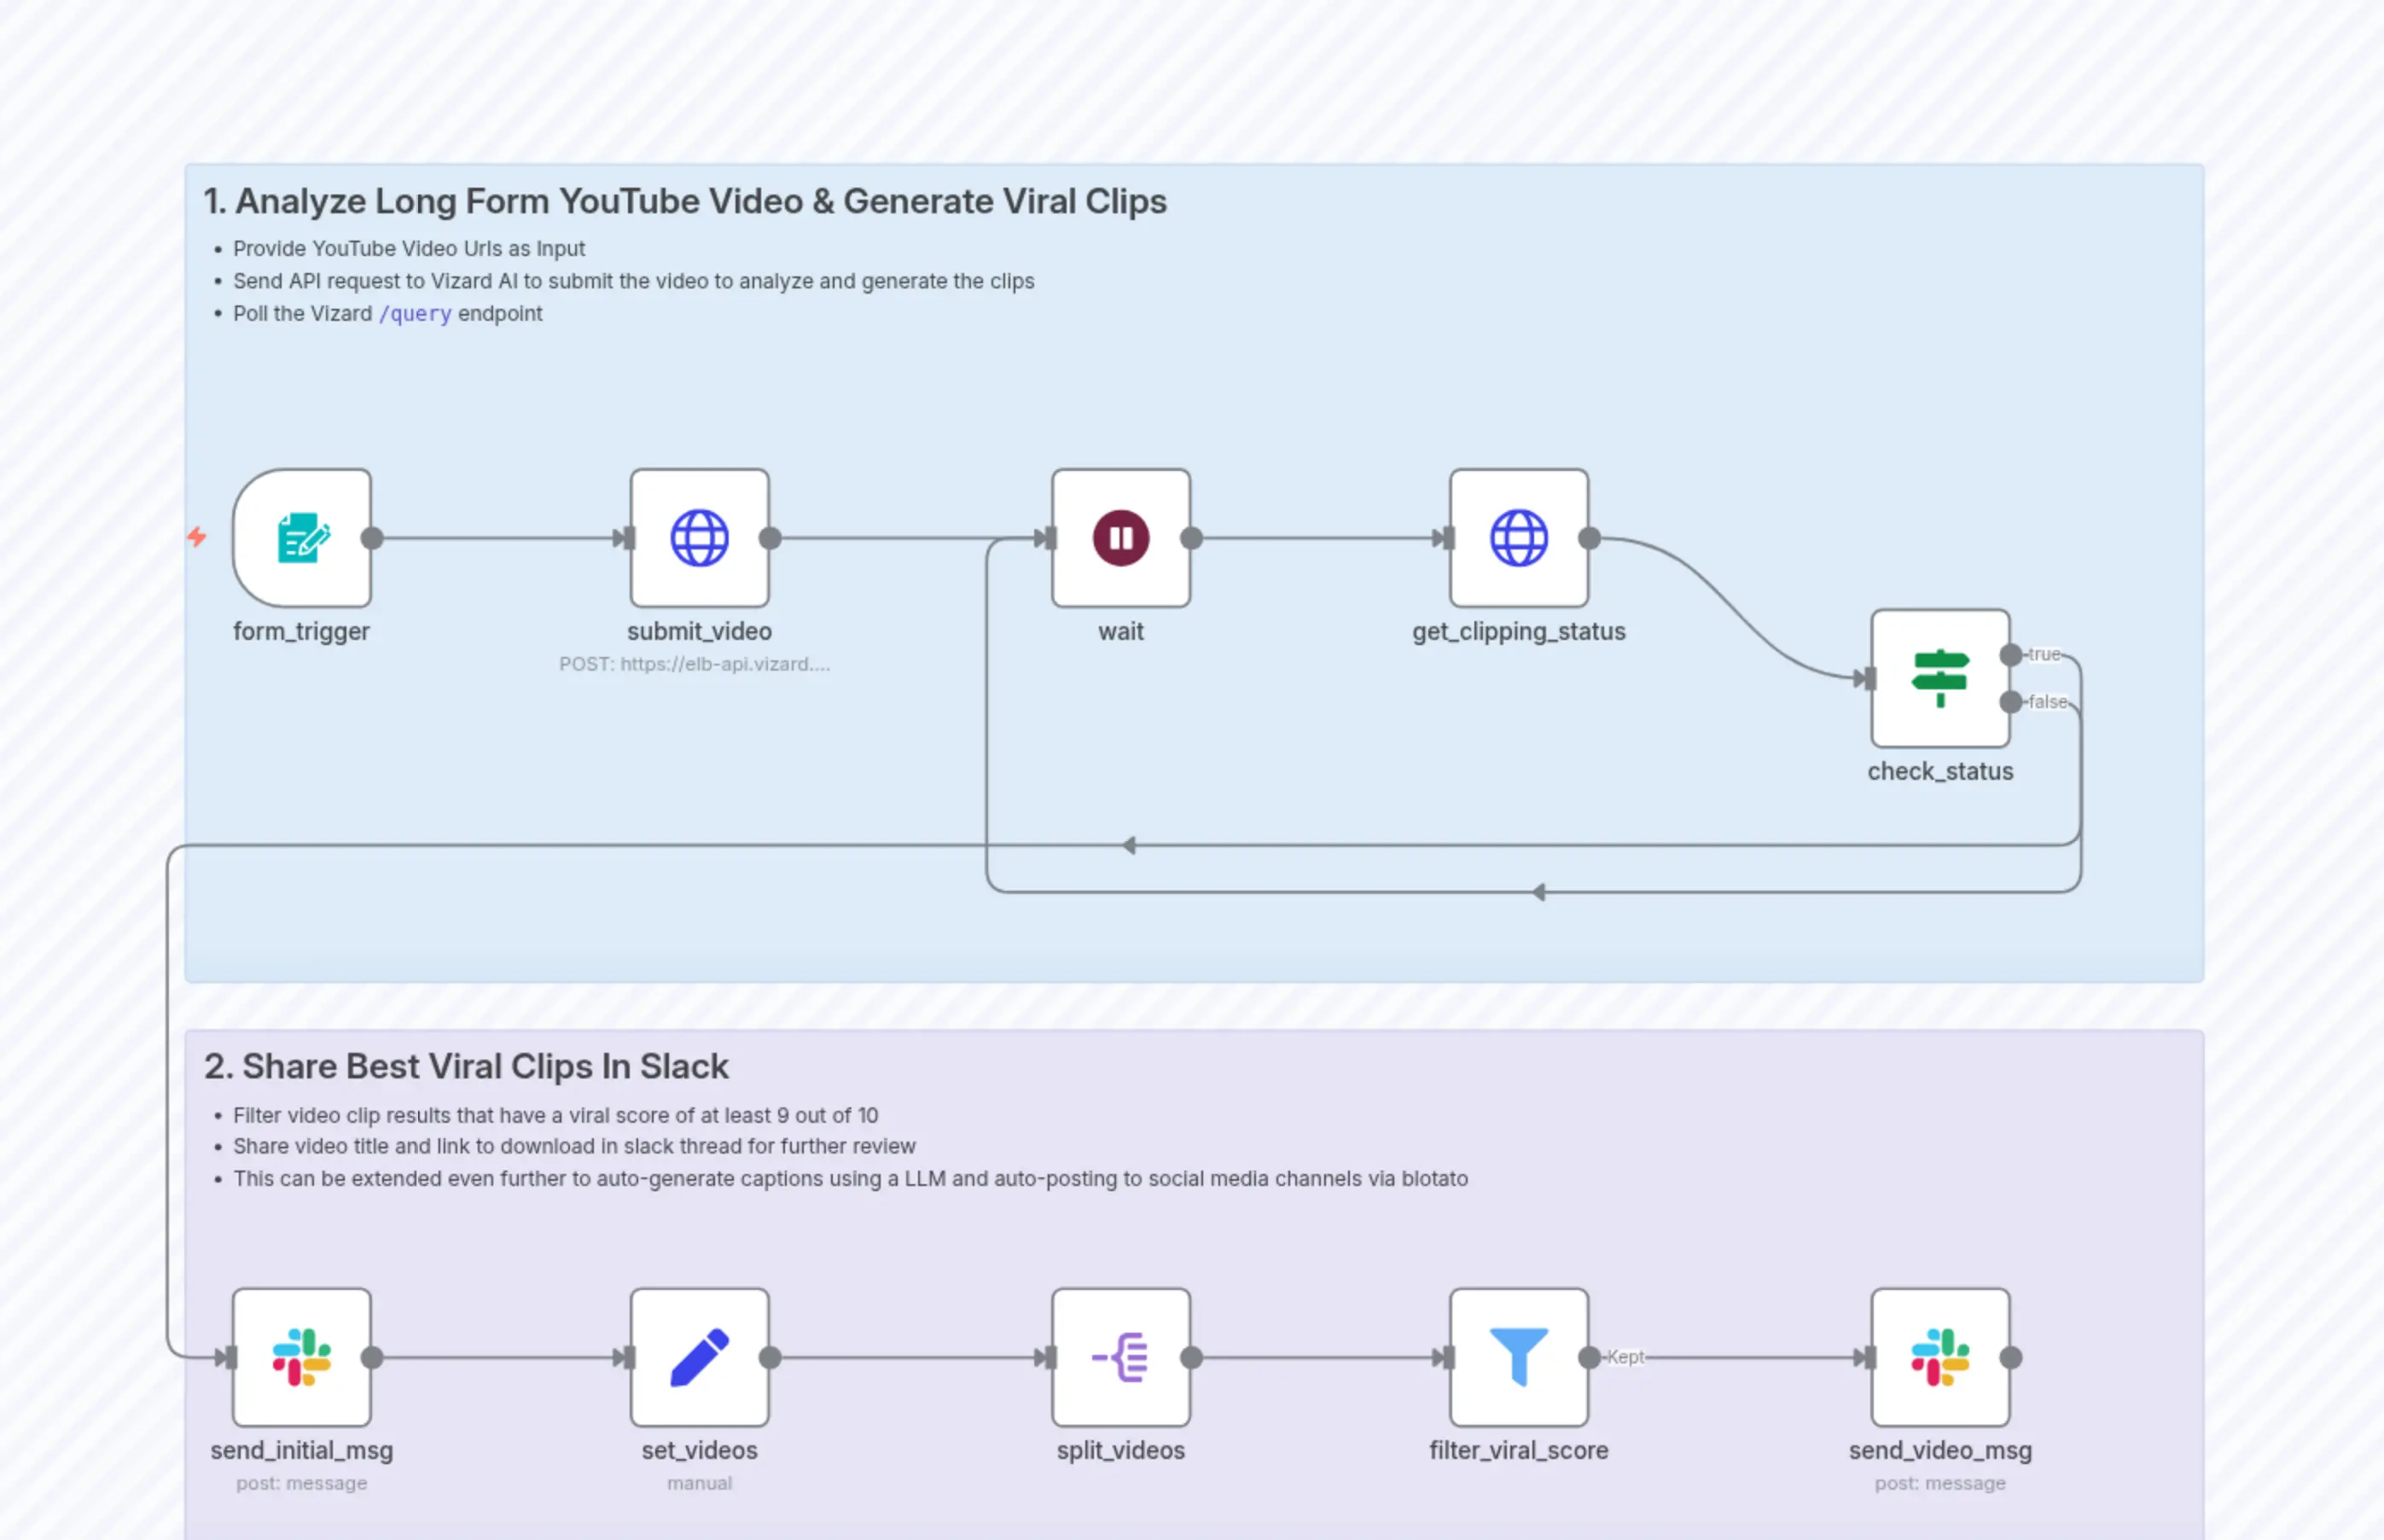2384x1540 pixels.
Task: Select the pause icon in the wait node
Action: tap(1120, 538)
